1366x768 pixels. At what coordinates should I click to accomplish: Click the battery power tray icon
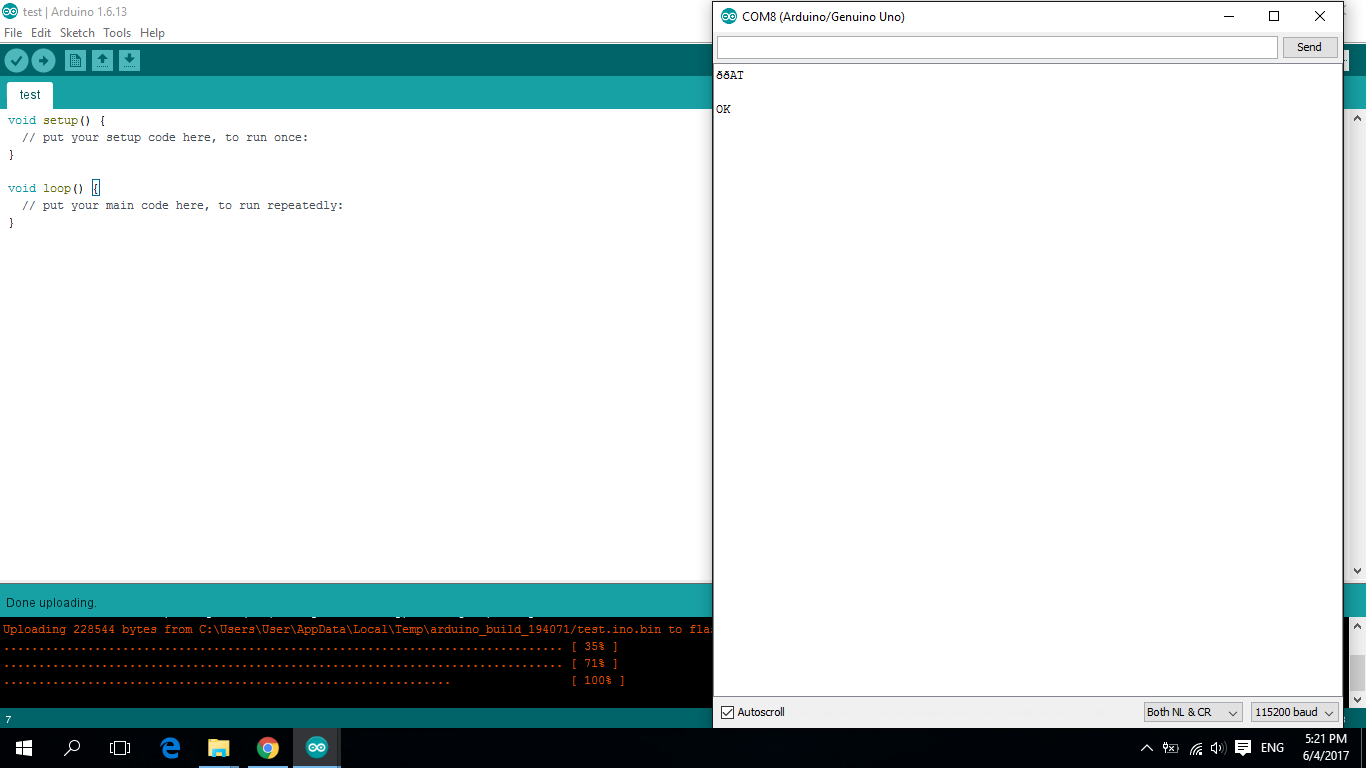(x=1171, y=748)
